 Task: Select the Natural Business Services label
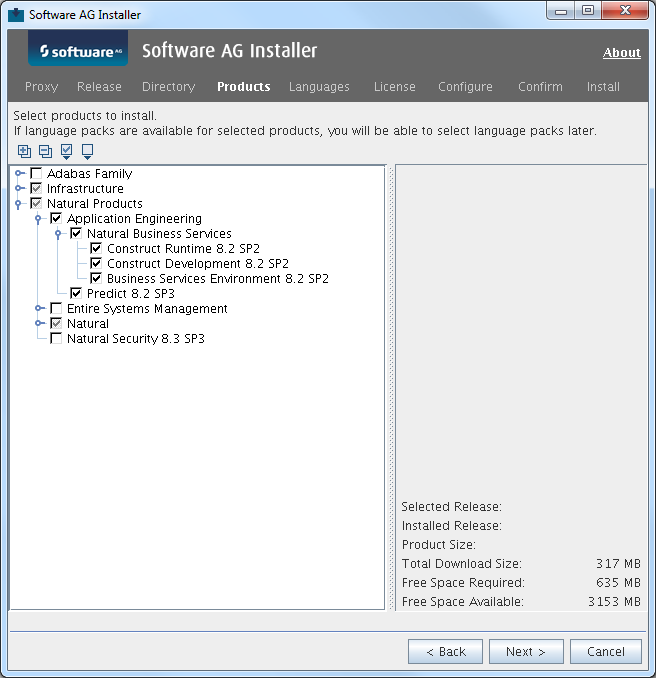point(159,233)
